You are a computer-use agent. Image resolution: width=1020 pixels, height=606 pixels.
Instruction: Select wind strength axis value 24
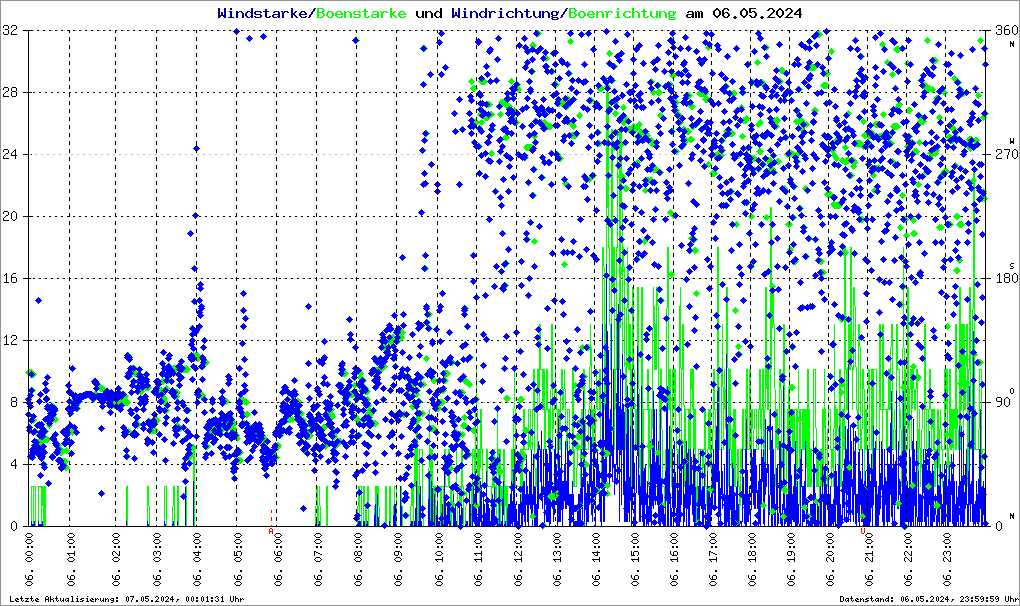(10, 154)
